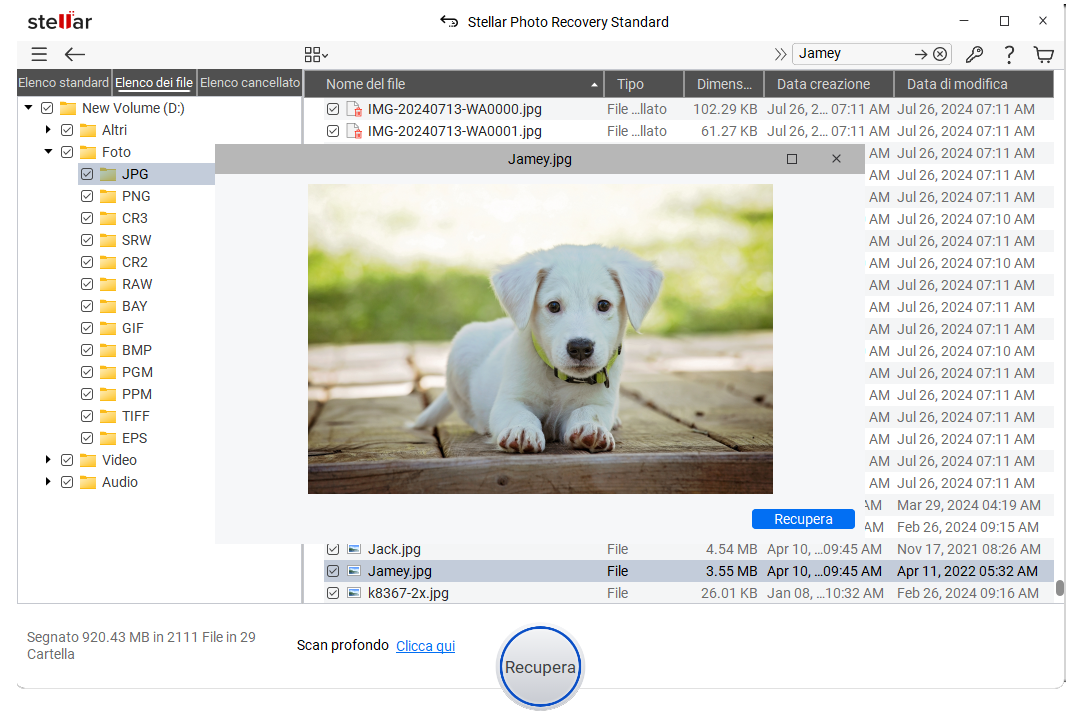
Task: Select the CR2 folder
Action: pyautogui.click(x=135, y=262)
